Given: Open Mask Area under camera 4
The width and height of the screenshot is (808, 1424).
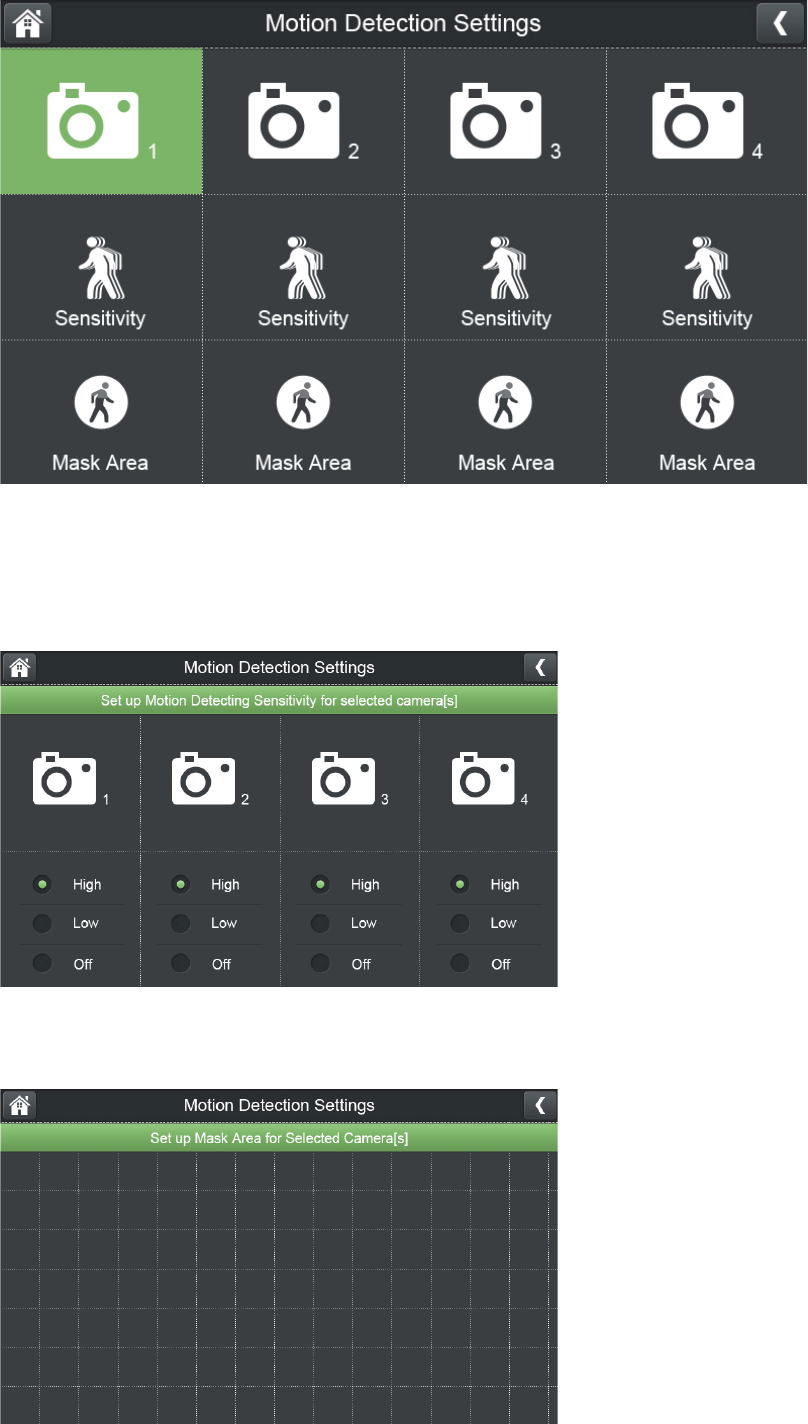Looking at the screenshot, I should tap(707, 412).
